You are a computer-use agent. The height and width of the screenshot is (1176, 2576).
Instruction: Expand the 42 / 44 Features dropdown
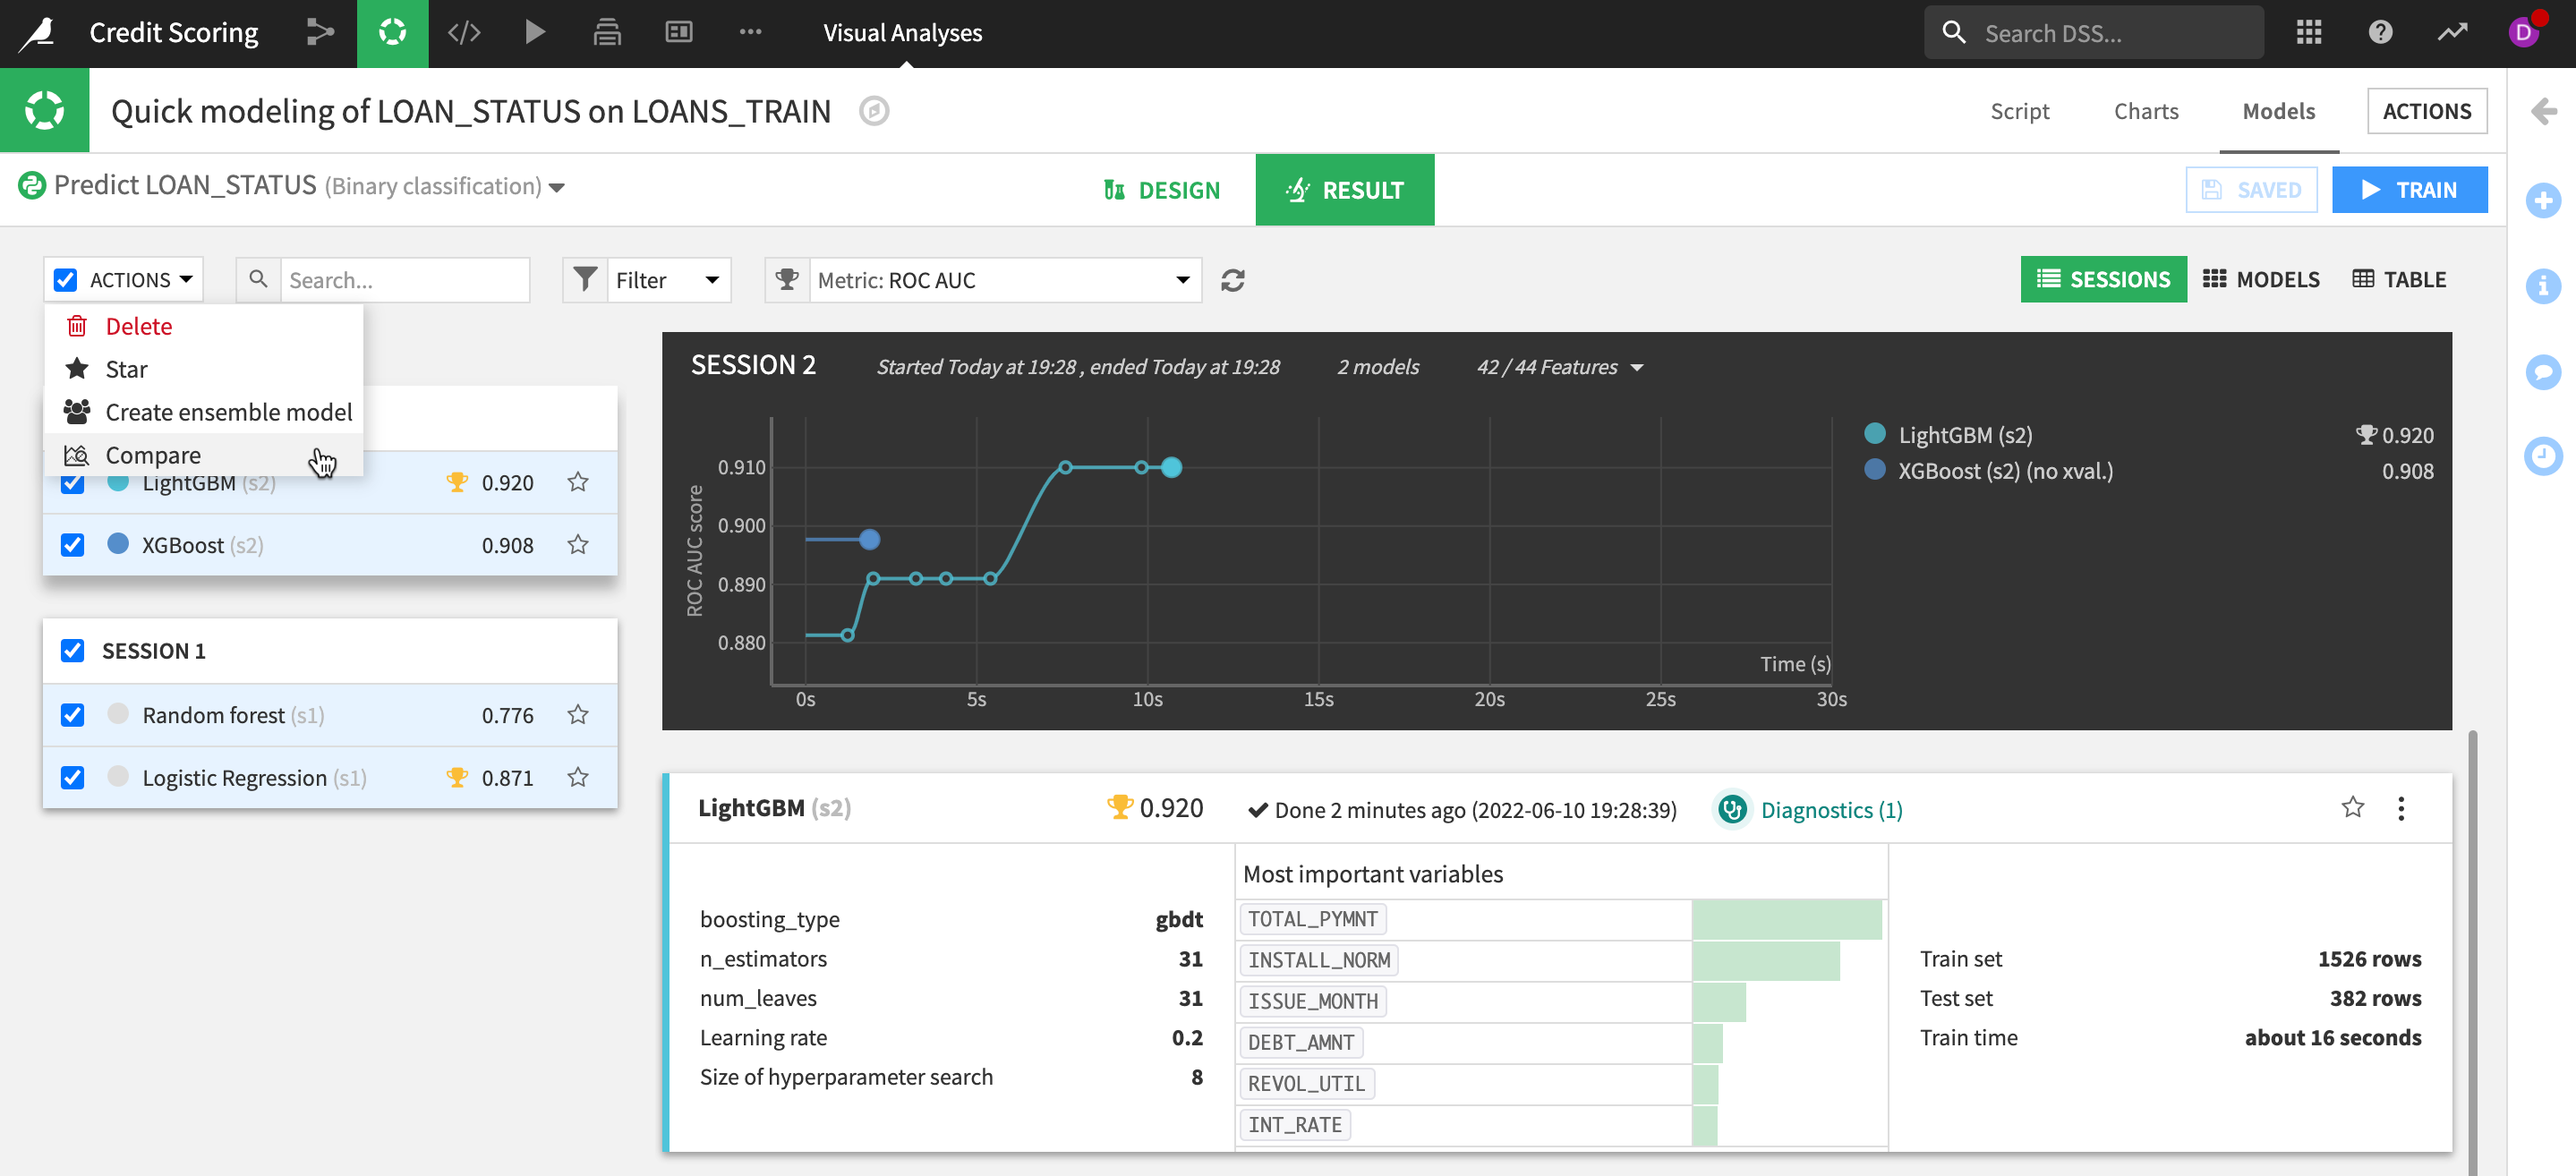[x=1559, y=367]
